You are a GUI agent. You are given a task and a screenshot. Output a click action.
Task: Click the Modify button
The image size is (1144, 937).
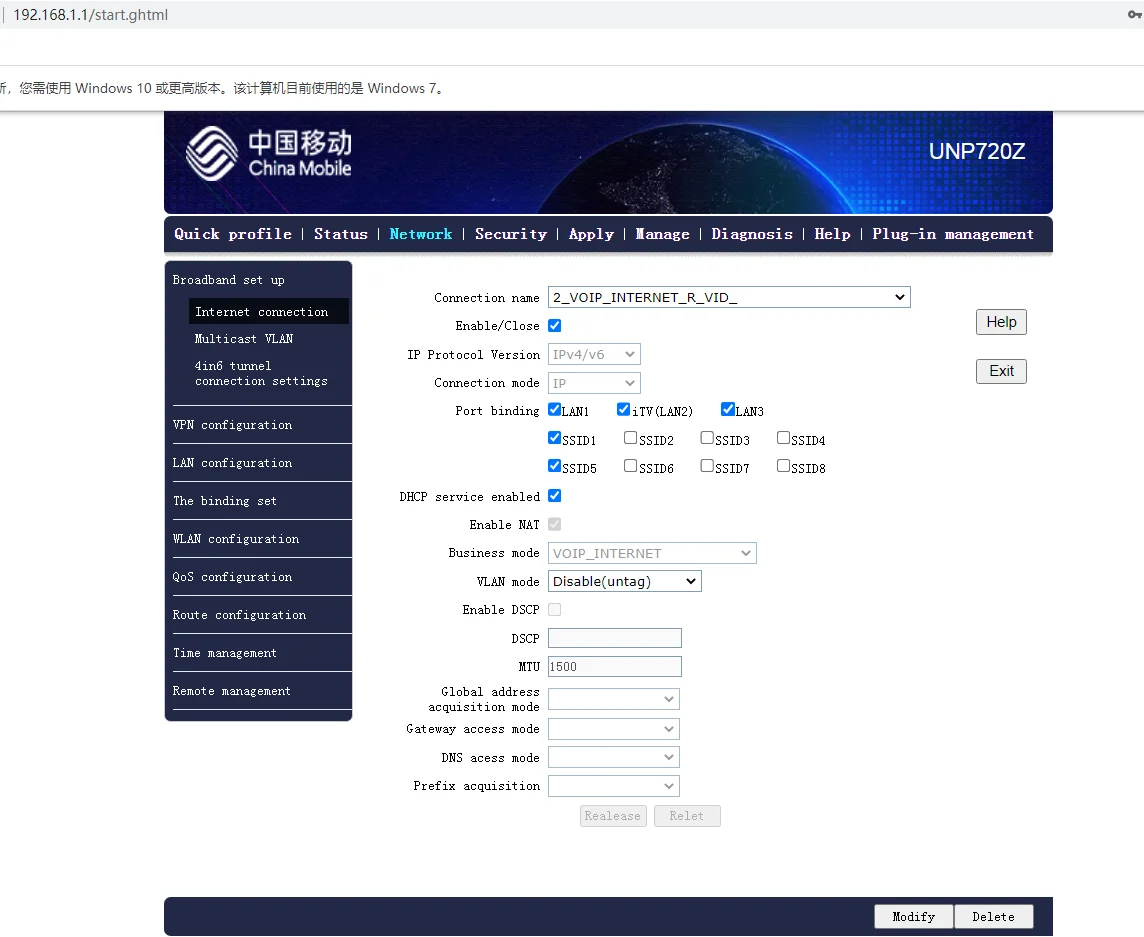pos(914,917)
